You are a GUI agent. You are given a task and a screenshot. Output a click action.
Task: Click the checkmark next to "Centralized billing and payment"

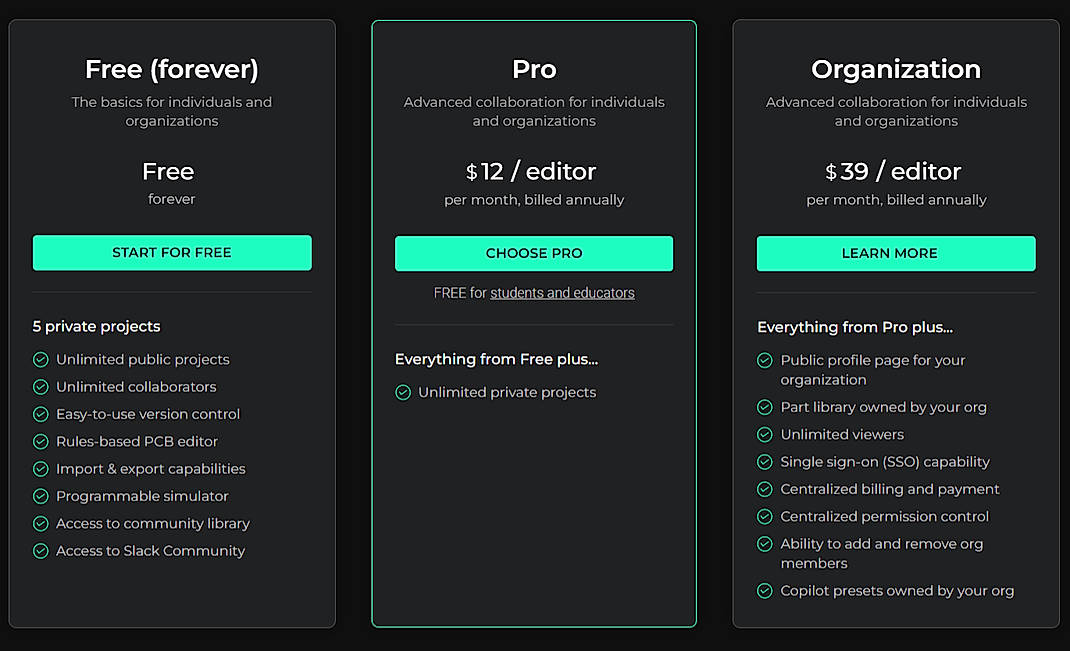tap(765, 489)
